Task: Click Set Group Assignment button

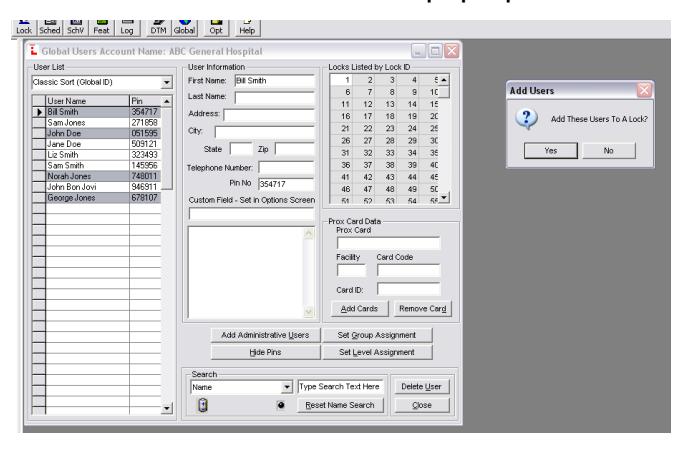Action: point(377,335)
